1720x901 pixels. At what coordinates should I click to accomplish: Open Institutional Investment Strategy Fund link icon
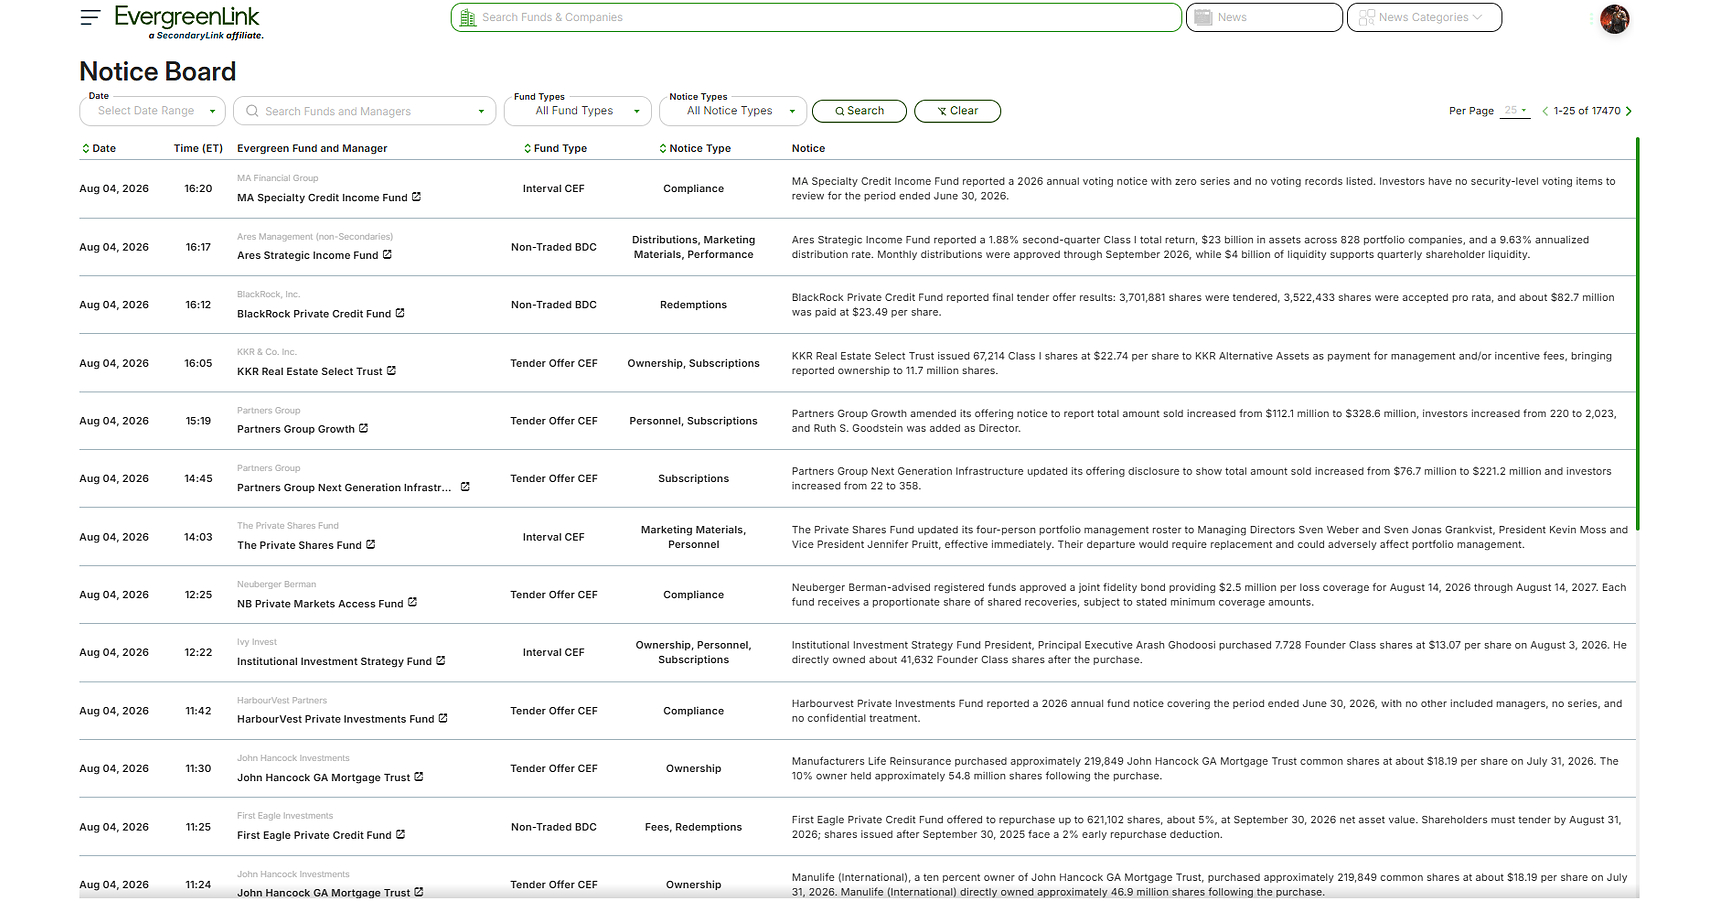pos(441,661)
